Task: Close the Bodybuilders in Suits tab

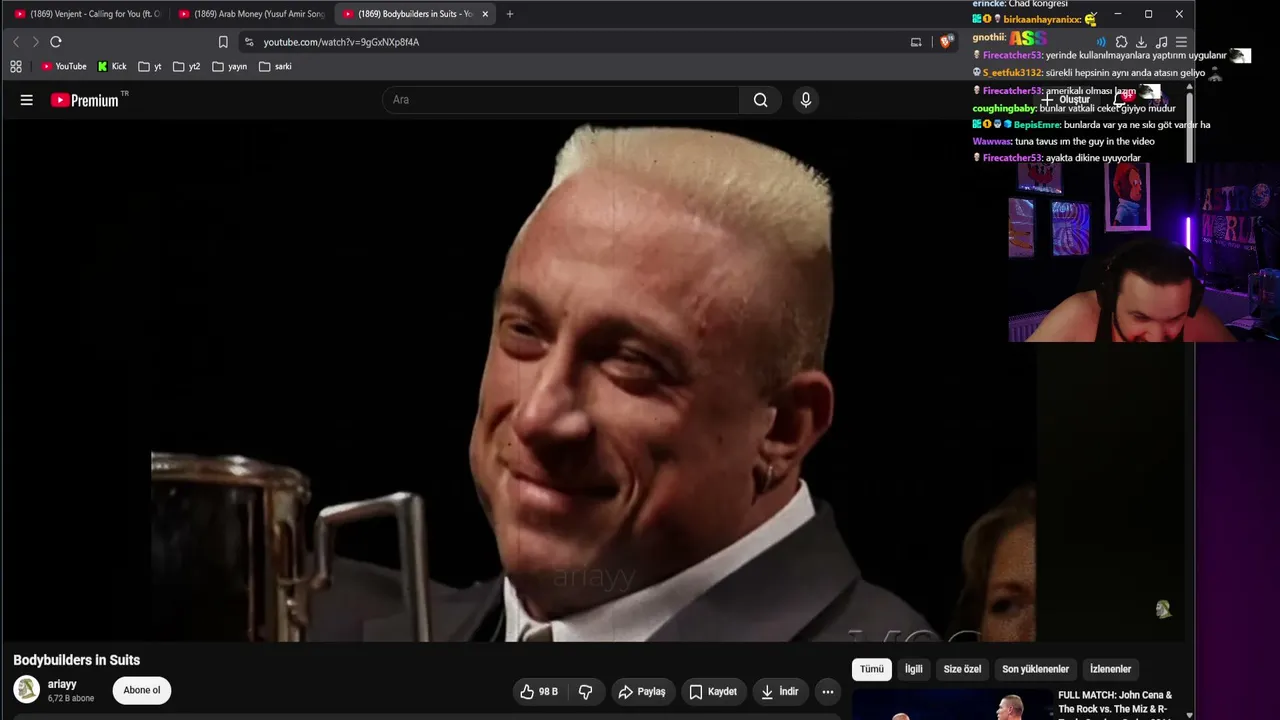Action: [x=485, y=14]
